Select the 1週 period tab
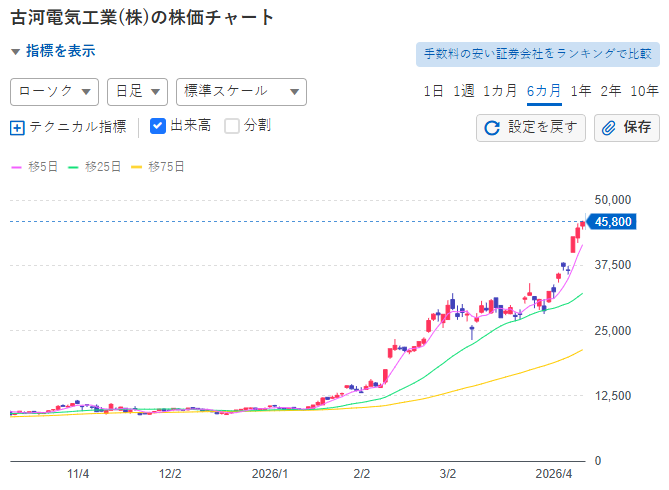Viewport: 669px width, 490px height. (464, 91)
